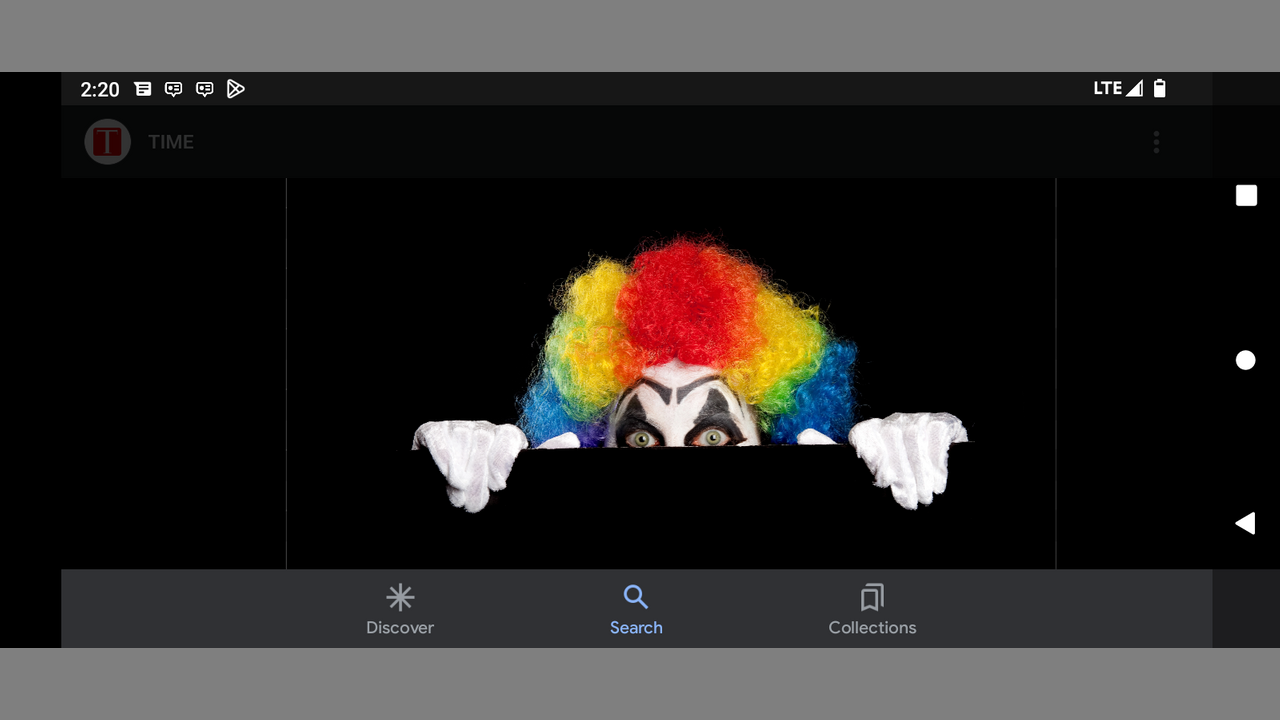Select the Search tab label

pyautogui.click(x=636, y=628)
